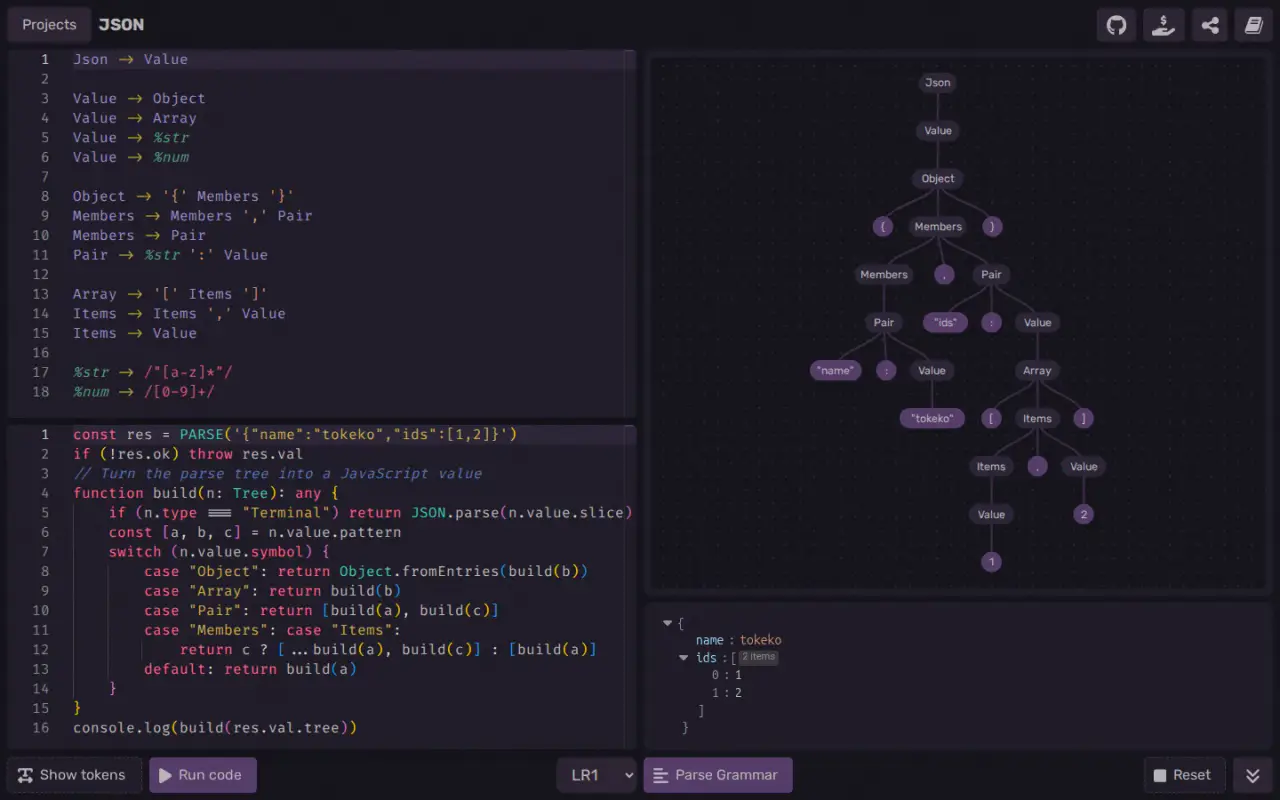Select the Array node in parse tree
The image size is (1280, 800).
[x=1037, y=371]
